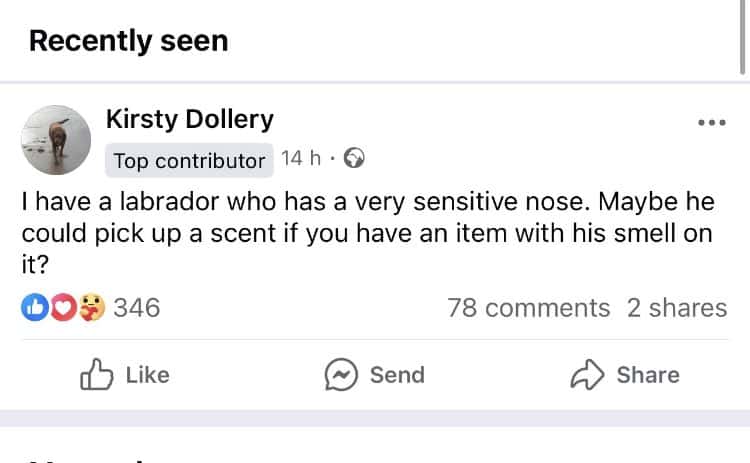Click the Share arrow icon

[587, 375]
